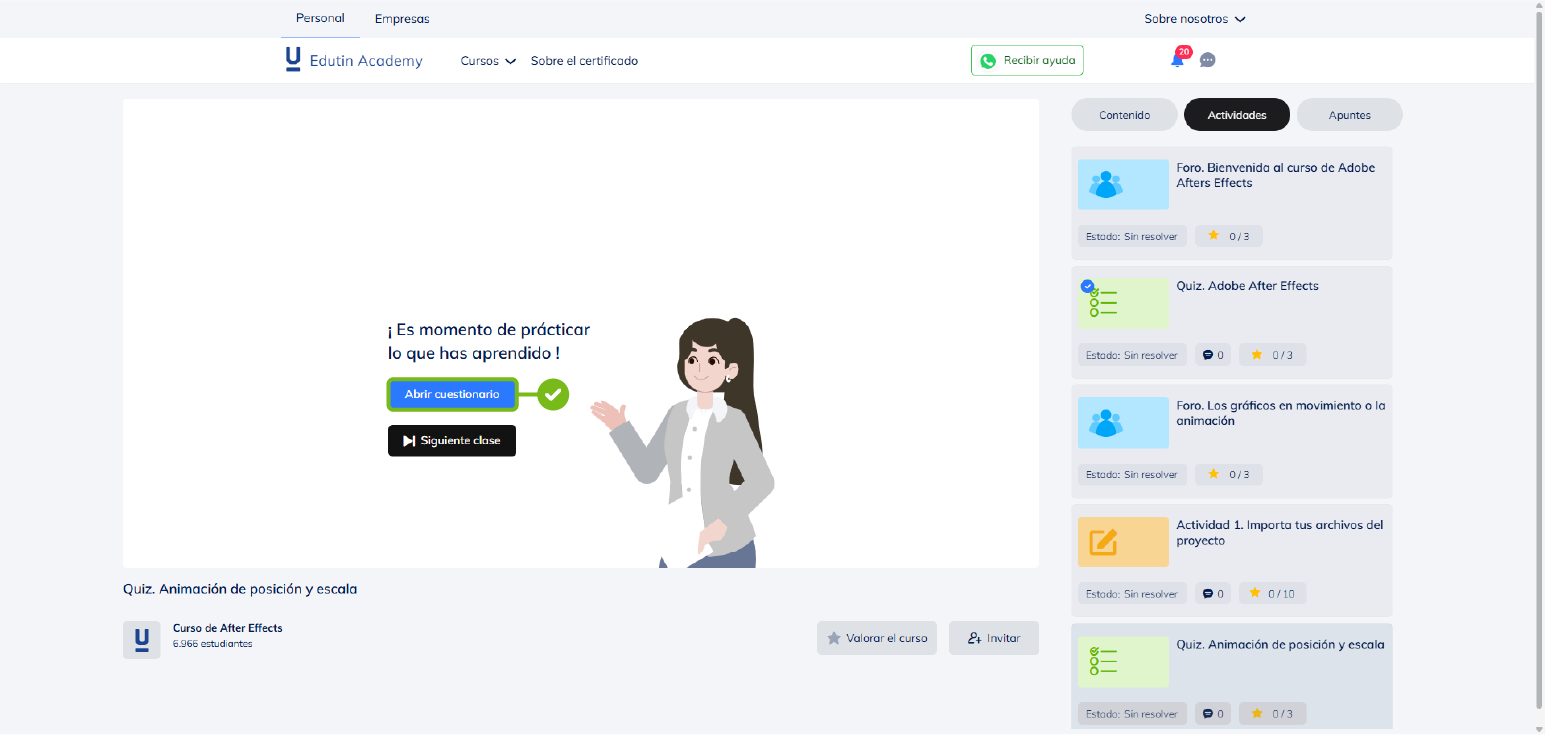
Task: Click the forum thumbnail for Bienvenida al curso
Action: (x=1123, y=184)
